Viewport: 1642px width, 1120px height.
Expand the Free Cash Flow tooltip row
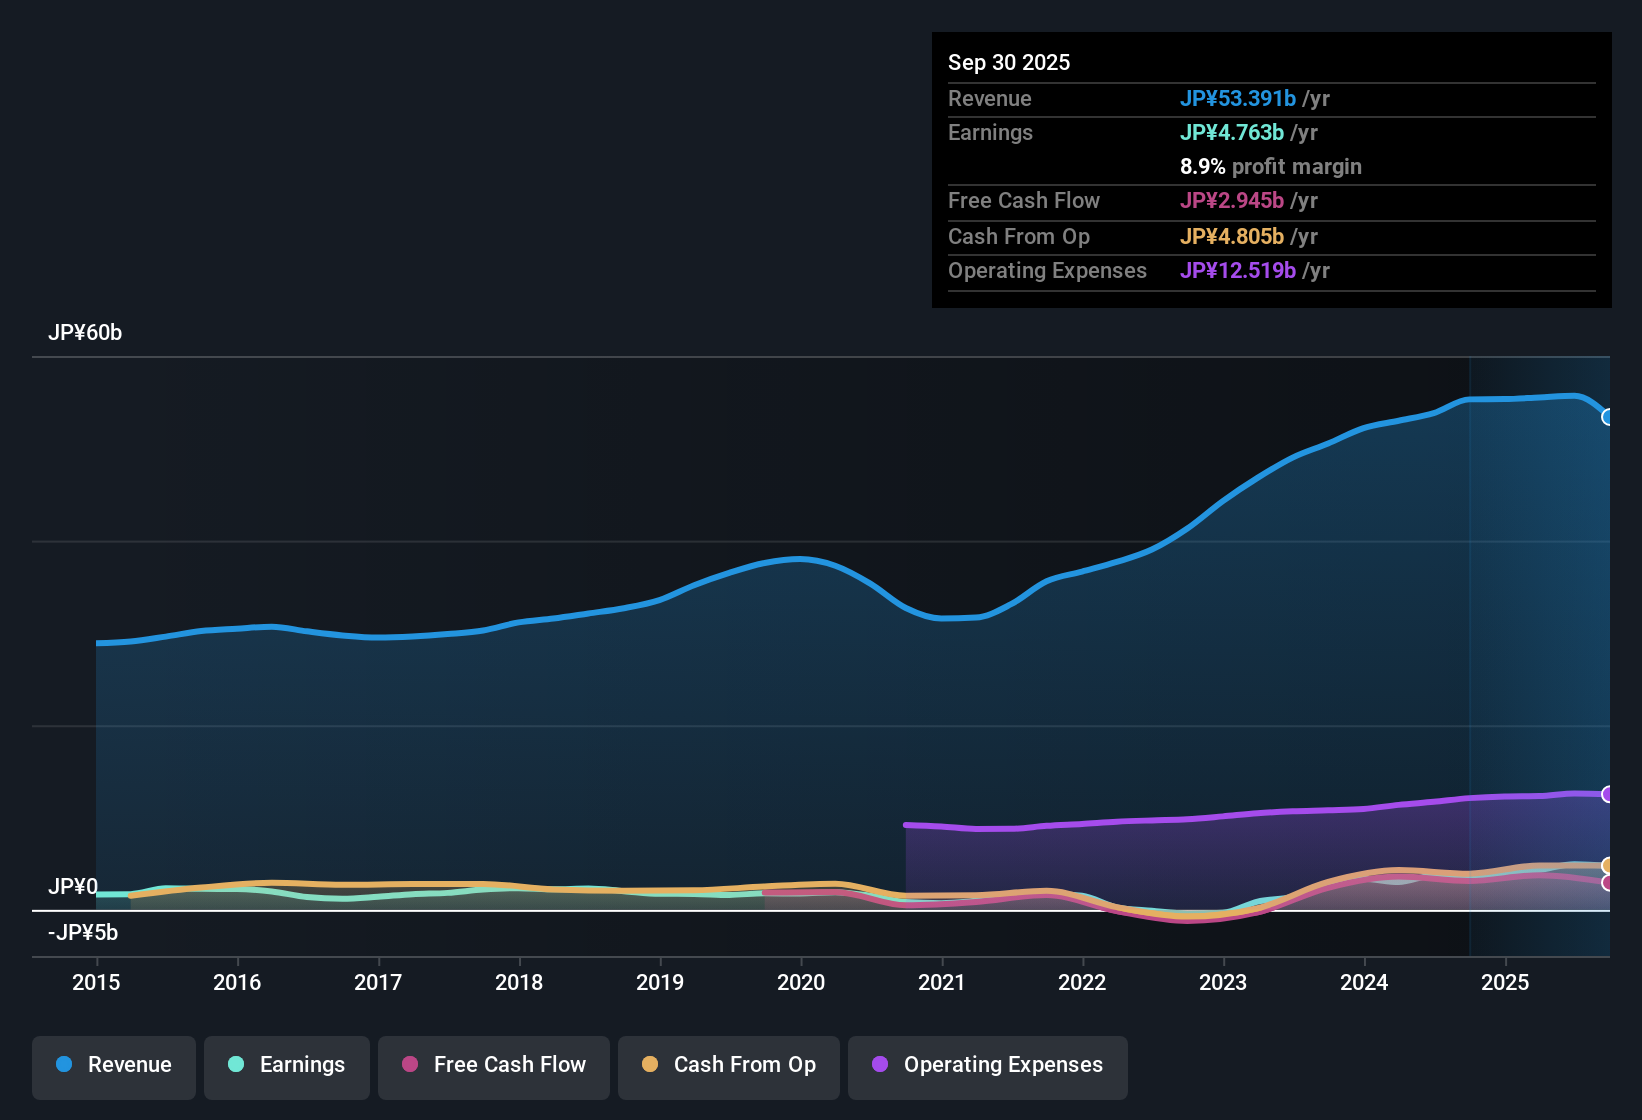(x=1270, y=201)
